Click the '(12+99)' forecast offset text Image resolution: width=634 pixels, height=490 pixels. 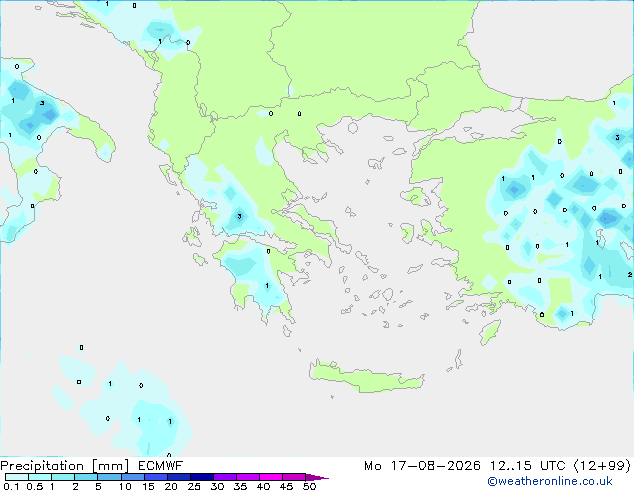602,466
